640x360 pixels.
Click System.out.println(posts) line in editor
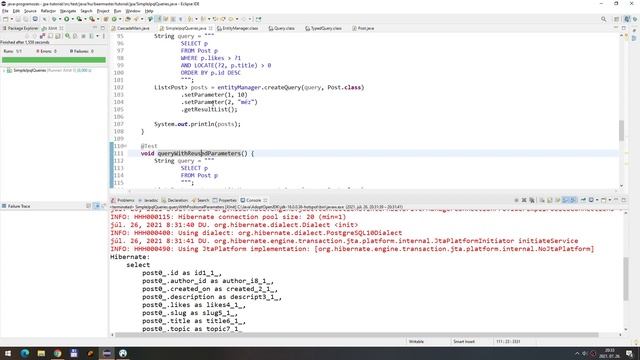pyautogui.click(x=197, y=124)
